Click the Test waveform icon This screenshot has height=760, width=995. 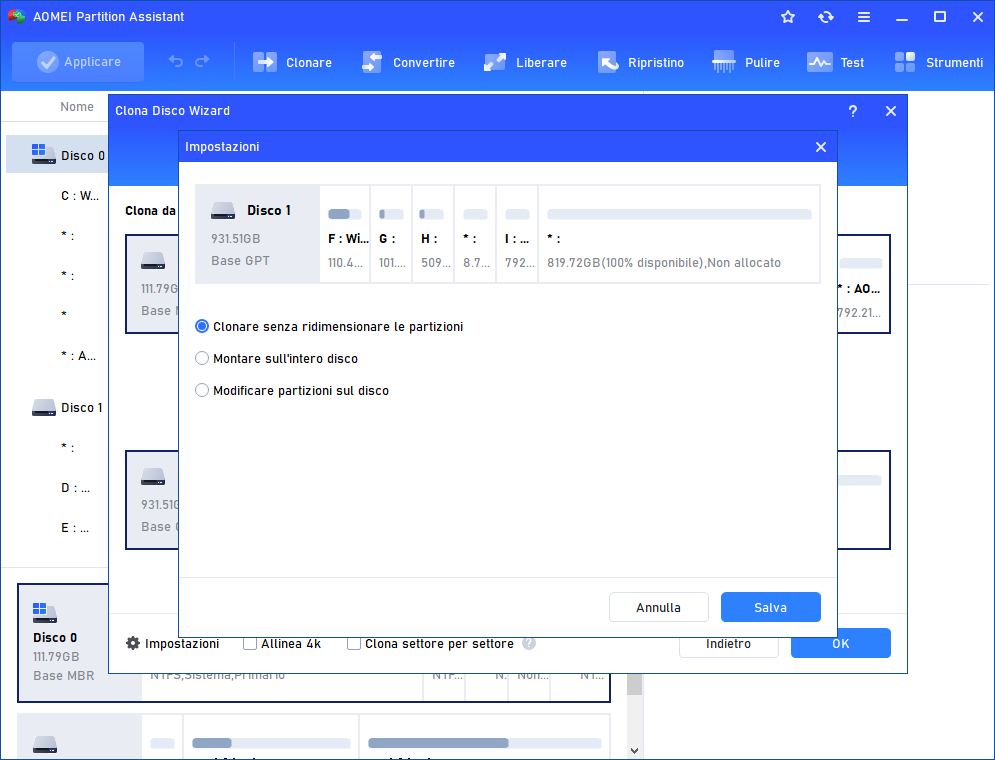tap(819, 62)
